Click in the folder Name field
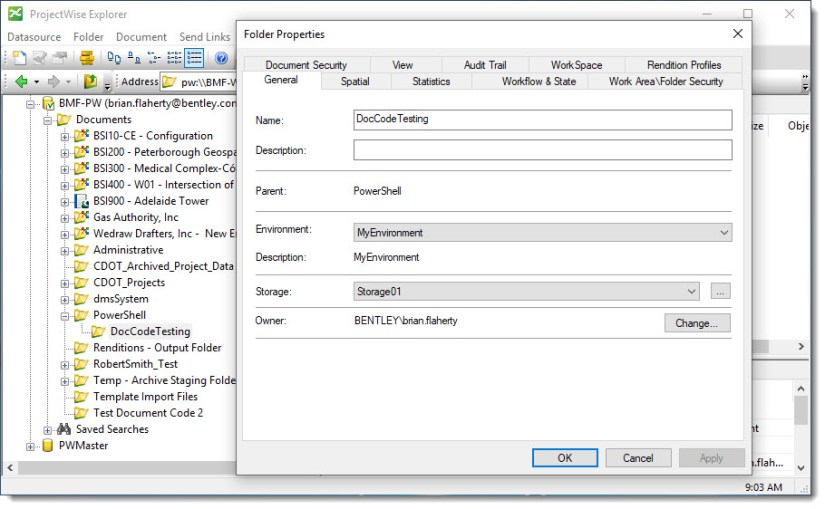Screen dimensions: 825x509 pos(542,120)
